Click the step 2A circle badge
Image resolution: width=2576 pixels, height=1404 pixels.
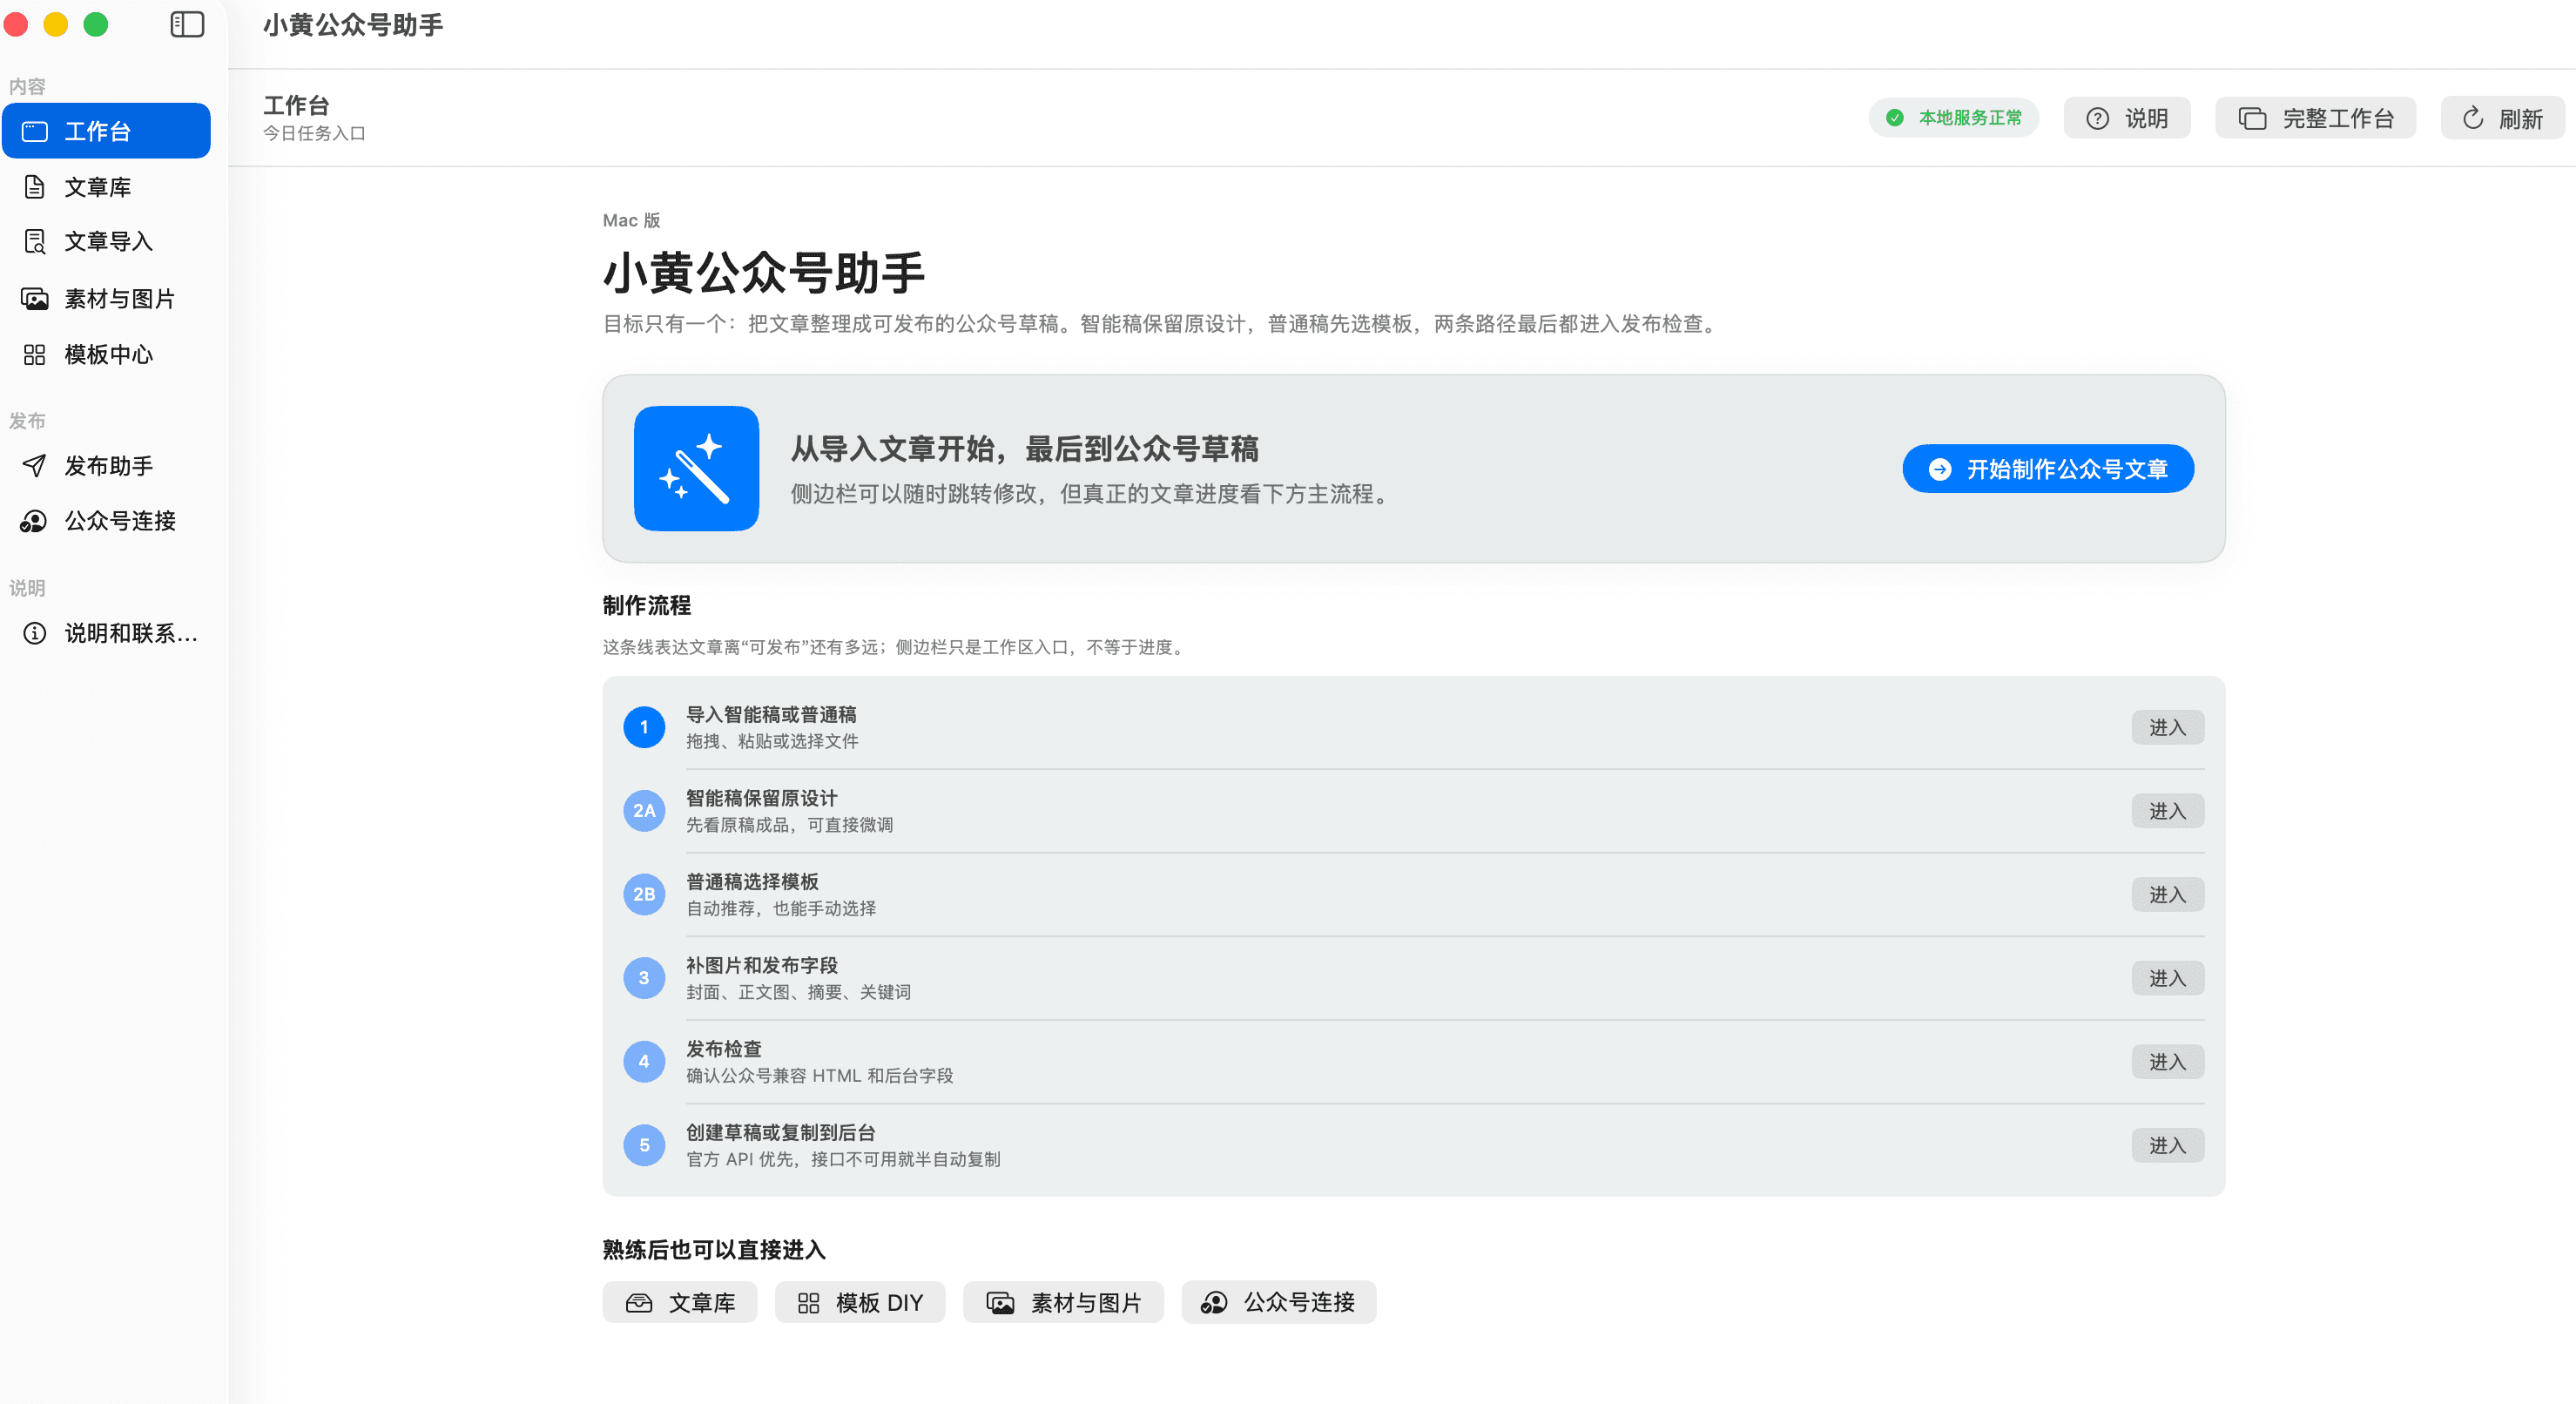(x=644, y=811)
